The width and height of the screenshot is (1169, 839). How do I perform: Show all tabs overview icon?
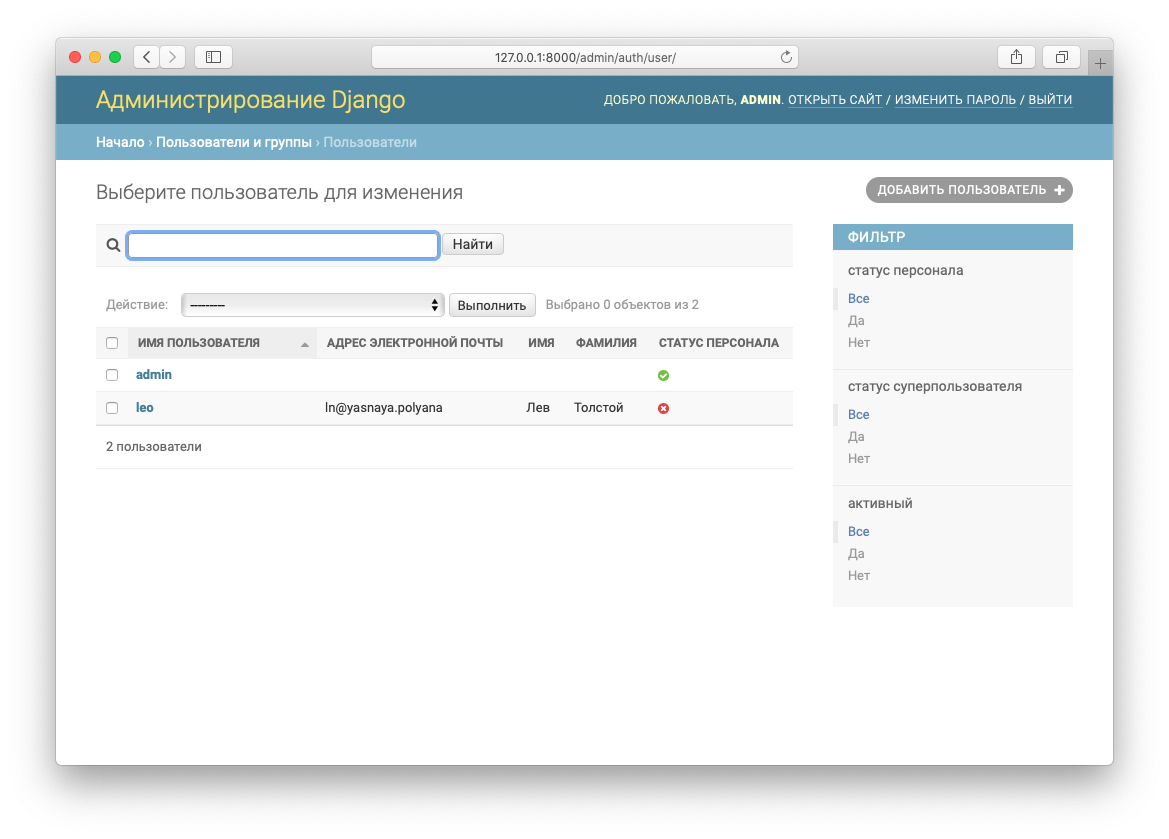tap(1062, 57)
